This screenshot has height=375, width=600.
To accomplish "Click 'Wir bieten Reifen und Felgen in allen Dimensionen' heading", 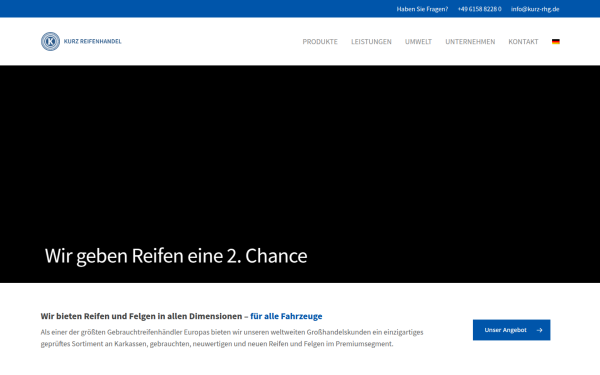I will [x=141, y=316].
